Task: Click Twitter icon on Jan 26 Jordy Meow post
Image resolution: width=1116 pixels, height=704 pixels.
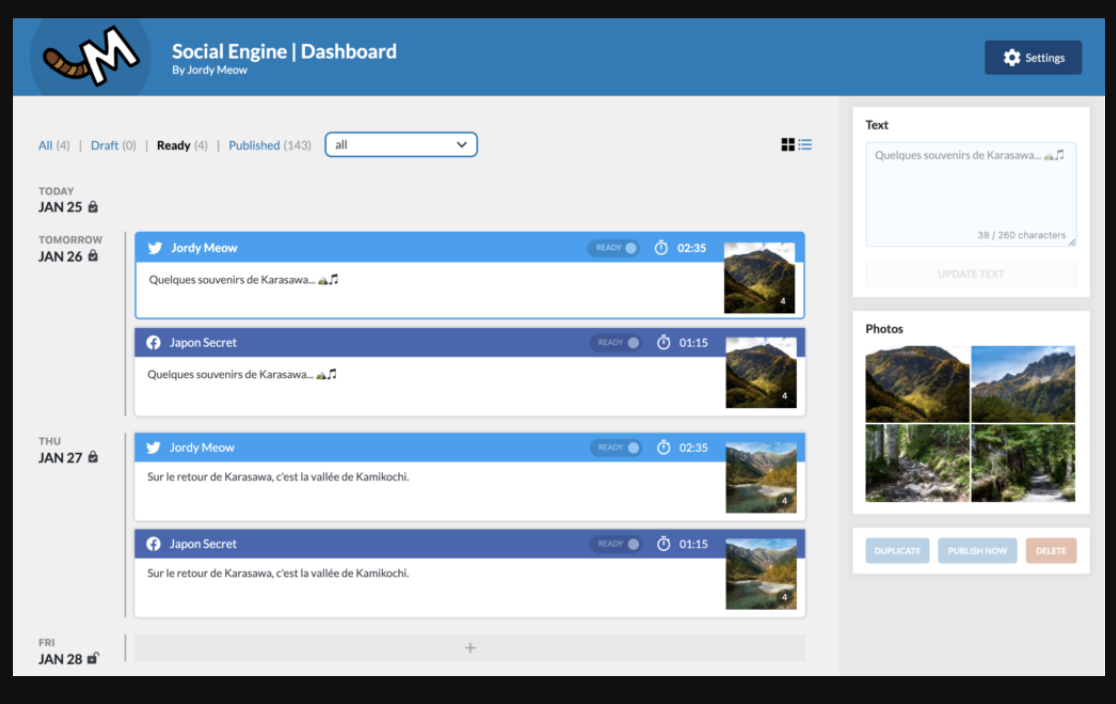Action: [x=154, y=248]
